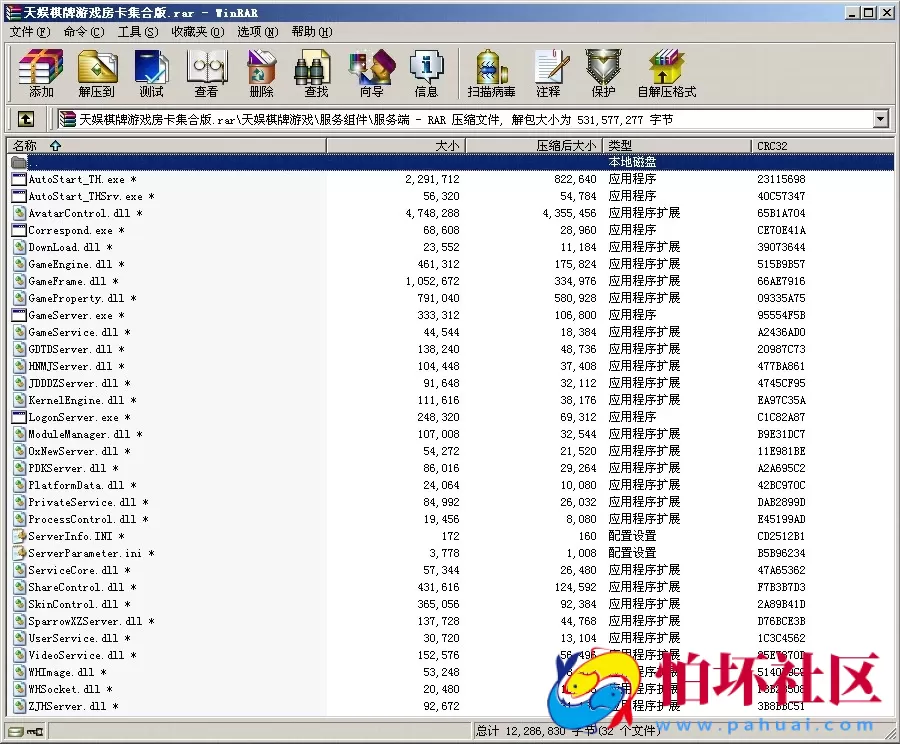Viewport: 900px width, 744px height.
Task: Open the 文件 (File) menu
Action: [24, 31]
